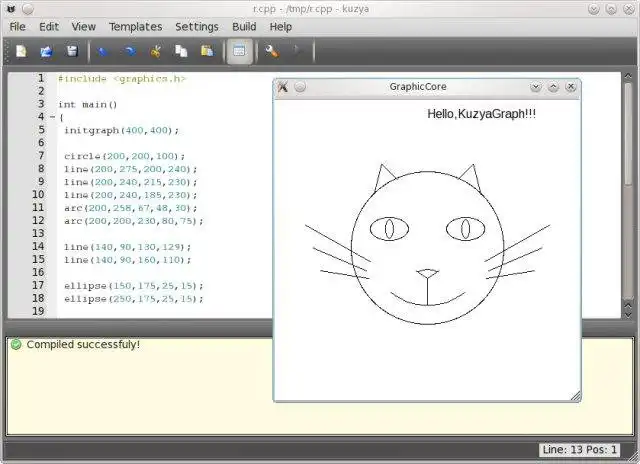640x464 pixels.
Task: Click the greyed Run arrow icon
Action: pyautogui.click(x=298, y=51)
